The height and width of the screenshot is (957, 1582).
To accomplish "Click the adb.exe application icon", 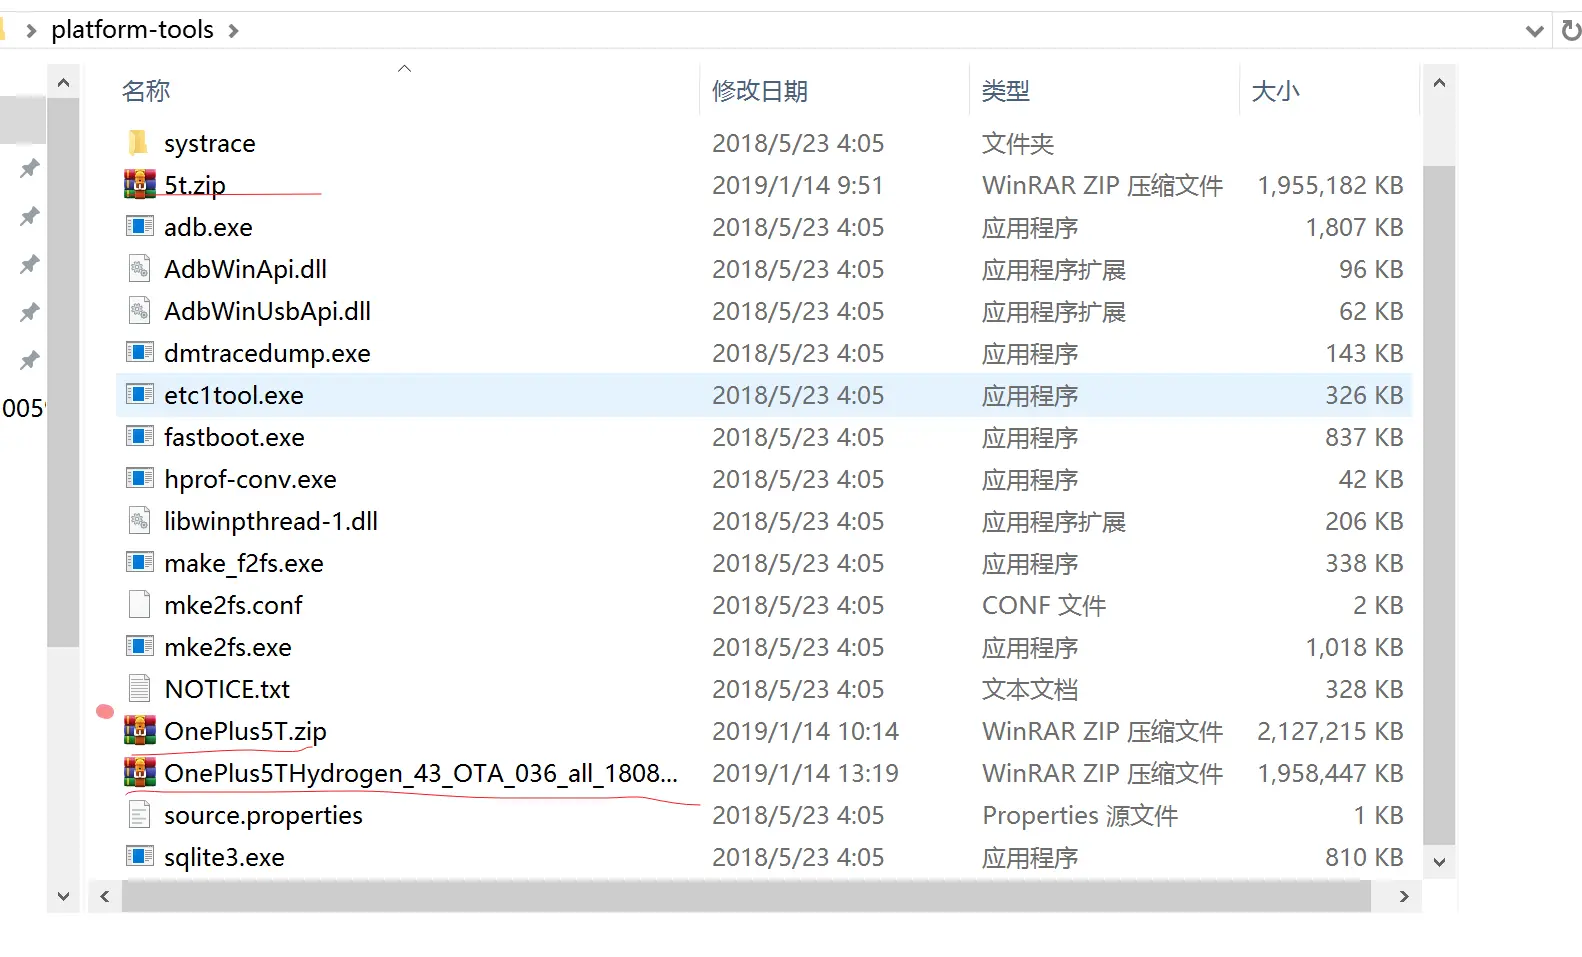I will [x=139, y=227].
